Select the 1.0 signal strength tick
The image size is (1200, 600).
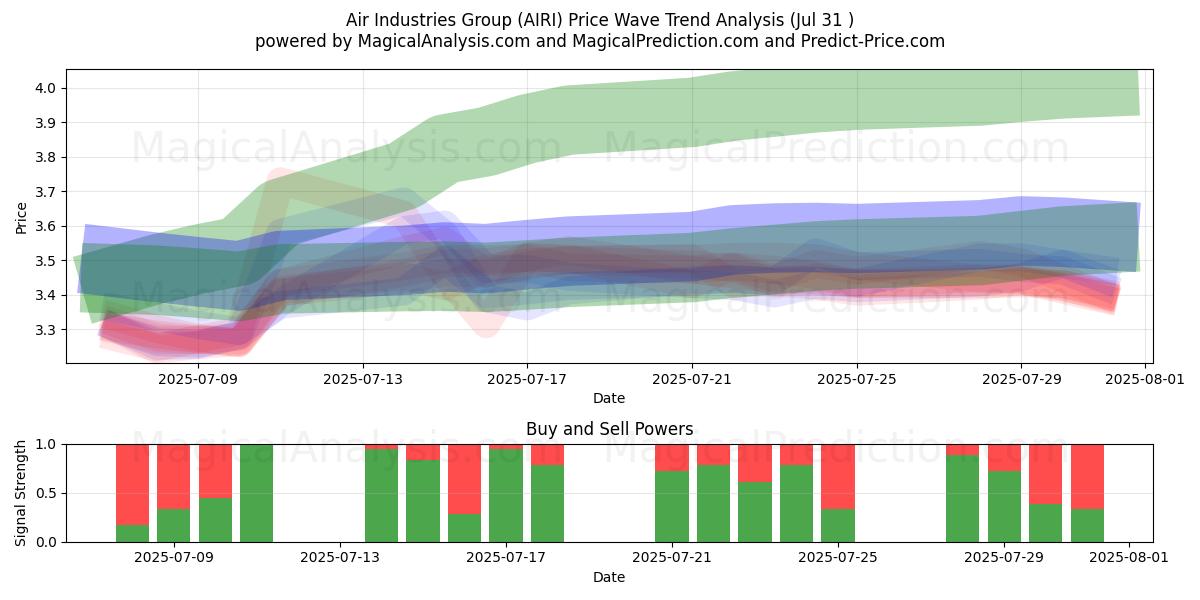[x=47, y=444]
